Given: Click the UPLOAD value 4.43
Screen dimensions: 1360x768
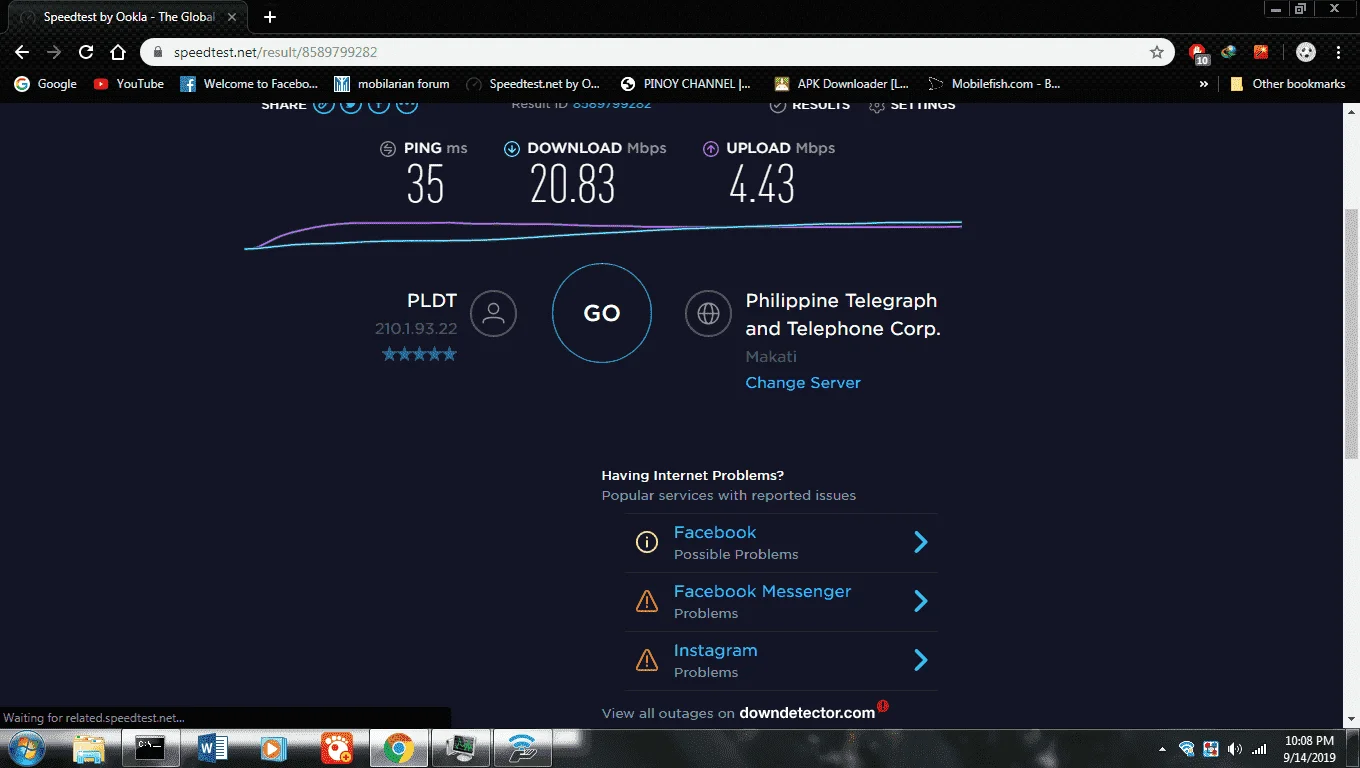Looking at the screenshot, I should pyautogui.click(x=762, y=185).
